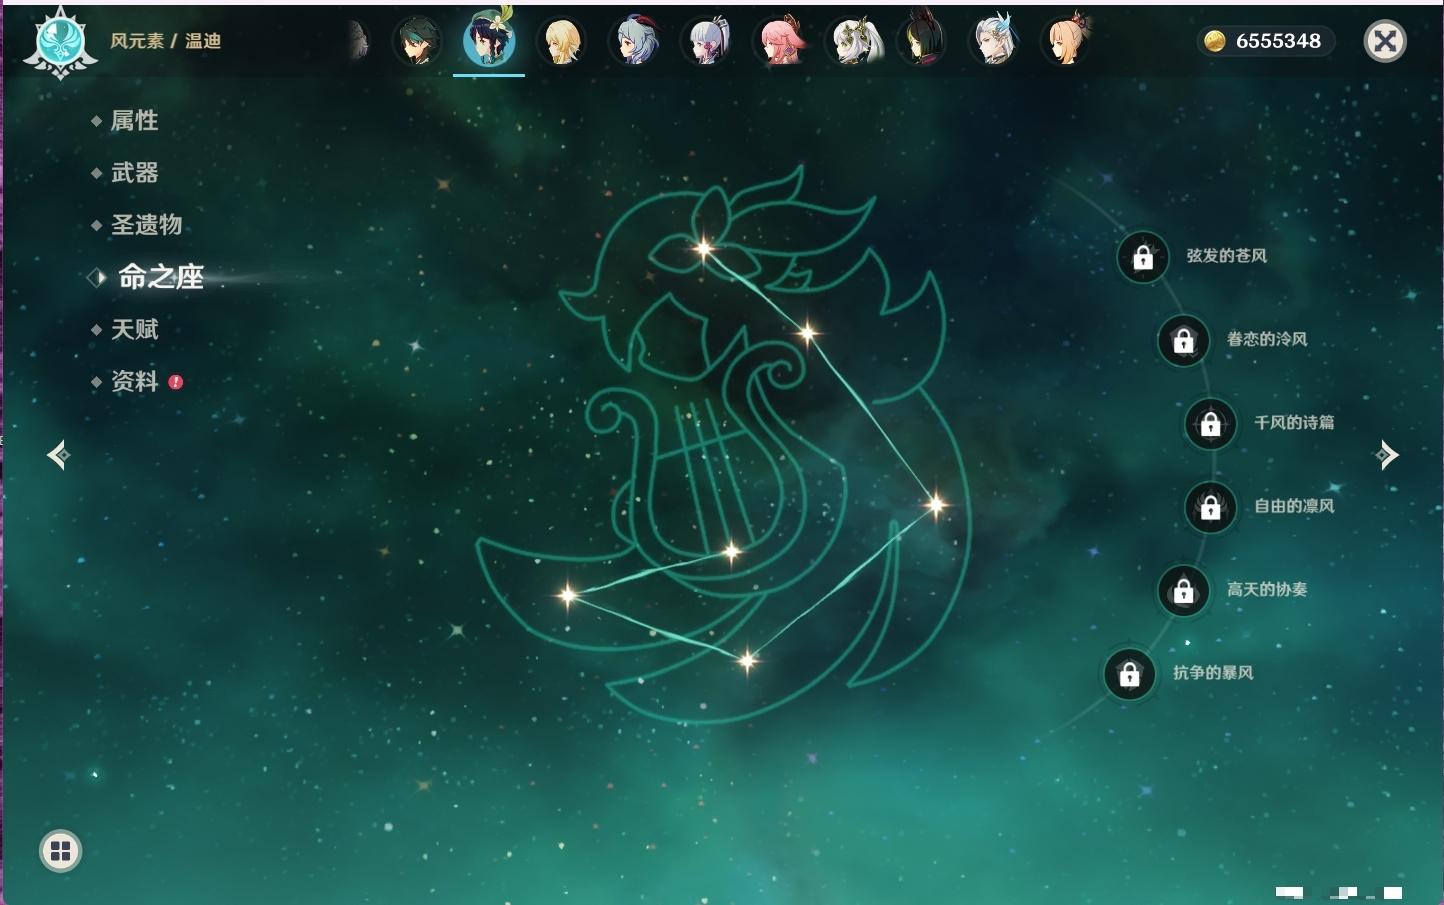1444x905 pixels.
Task: Click the Mora balance 6555348
Action: 1278,41
